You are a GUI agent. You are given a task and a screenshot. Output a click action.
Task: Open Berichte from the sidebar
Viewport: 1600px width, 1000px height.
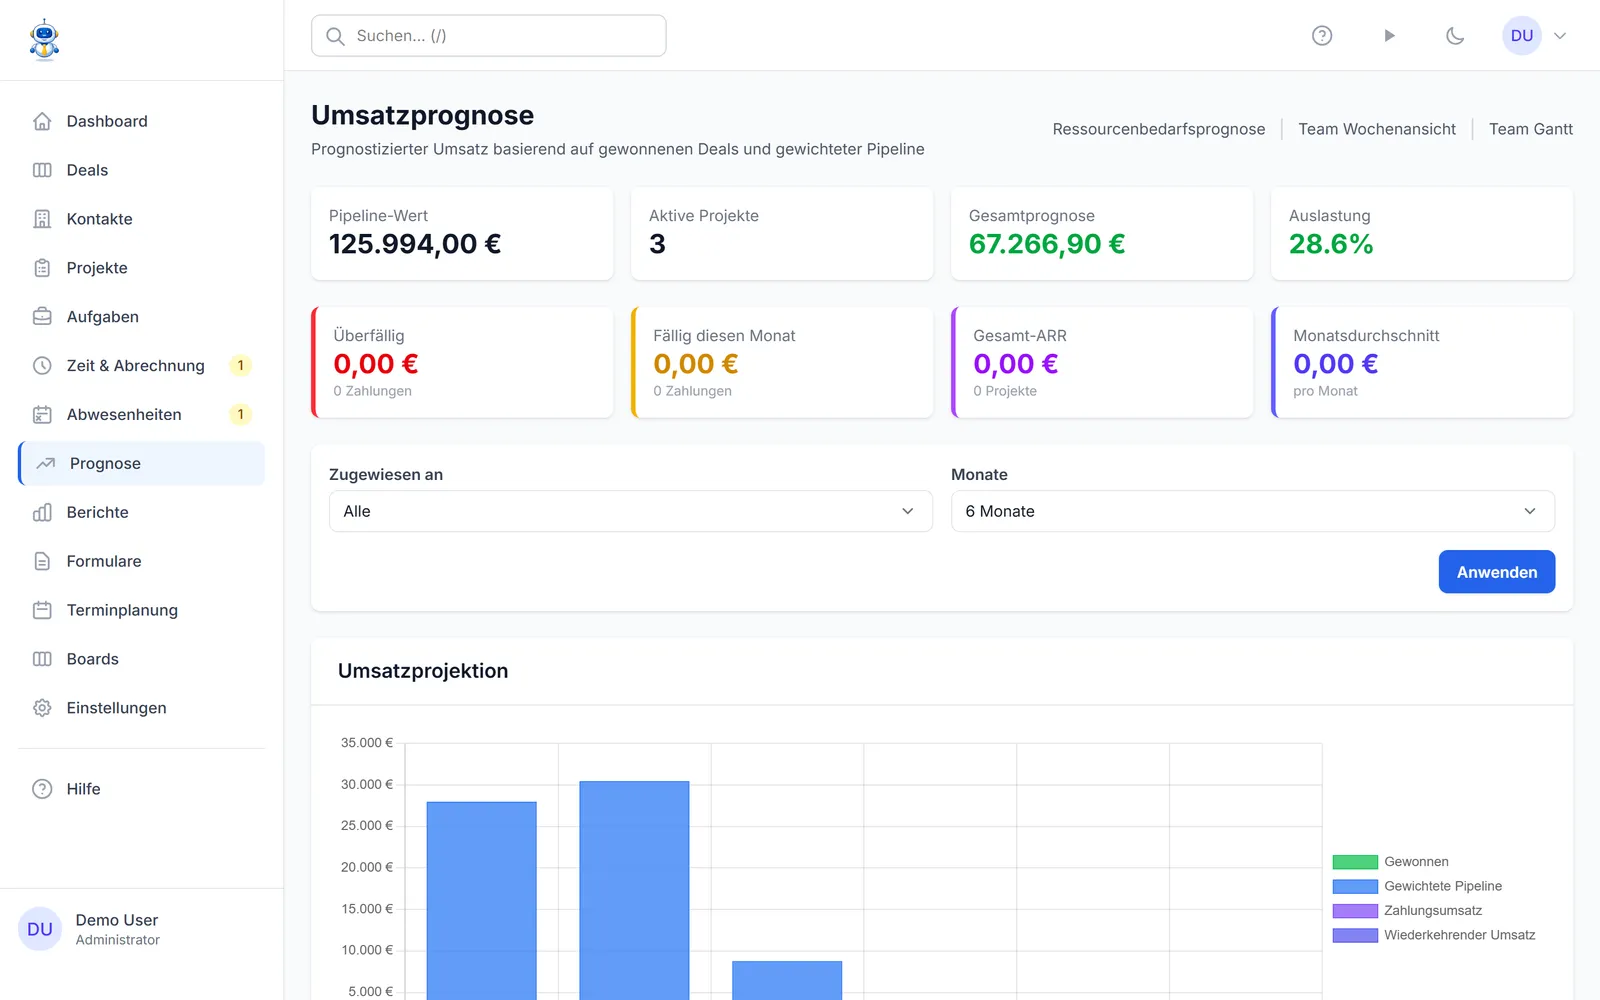pos(142,513)
